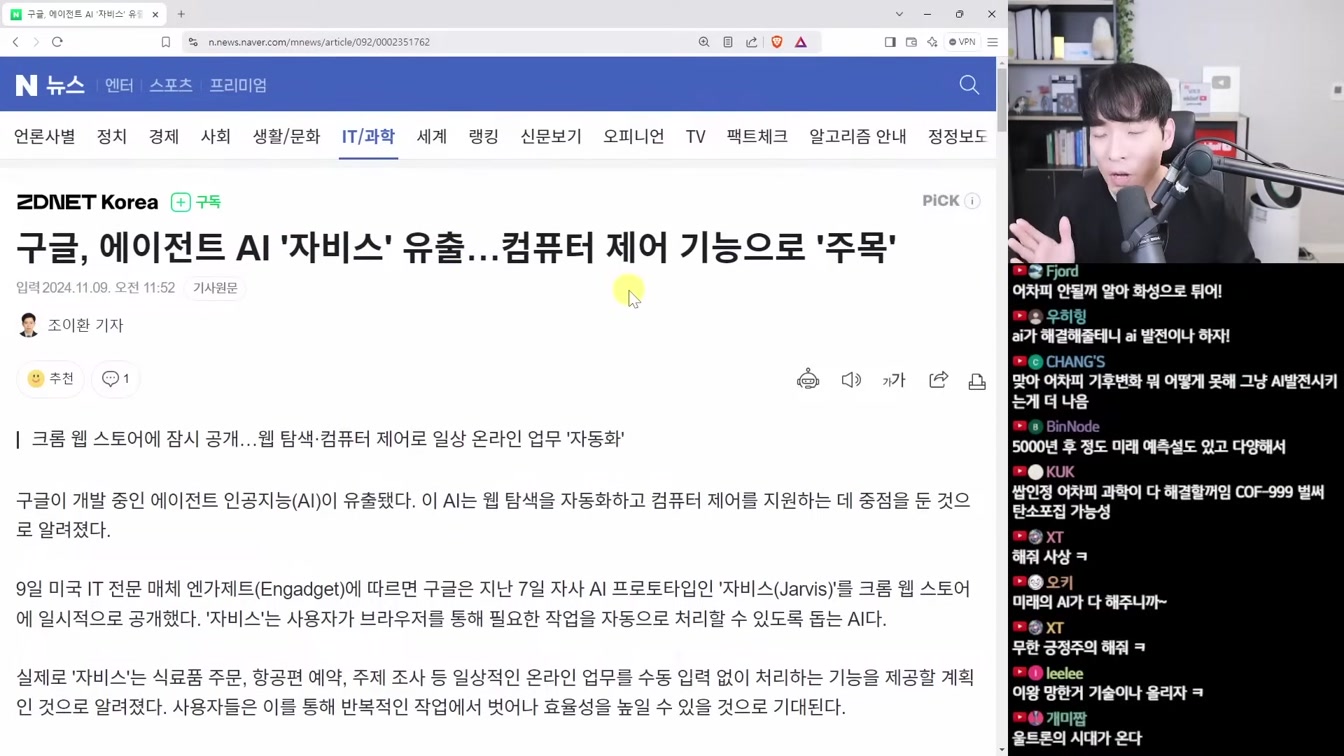Click the 추천 recommend button
The width and height of the screenshot is (1344, 756).
[x=50, y=379]
